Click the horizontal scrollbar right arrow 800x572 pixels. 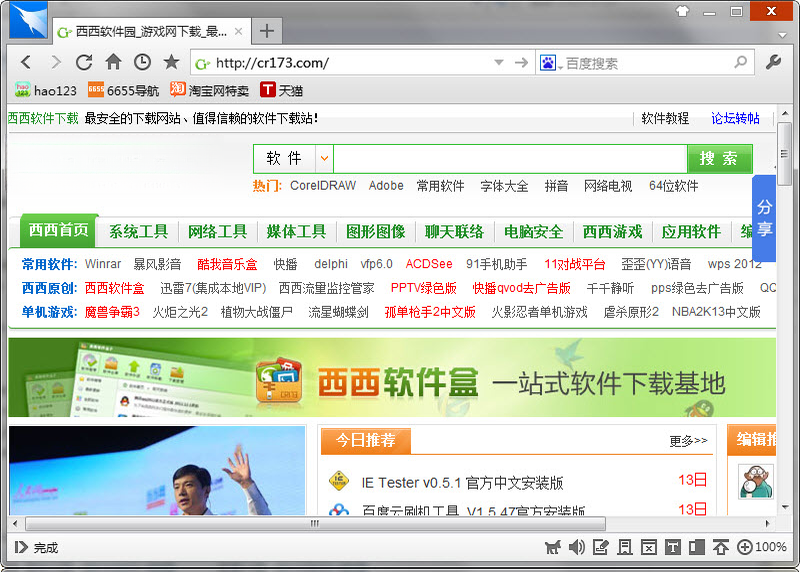point(767,524)
